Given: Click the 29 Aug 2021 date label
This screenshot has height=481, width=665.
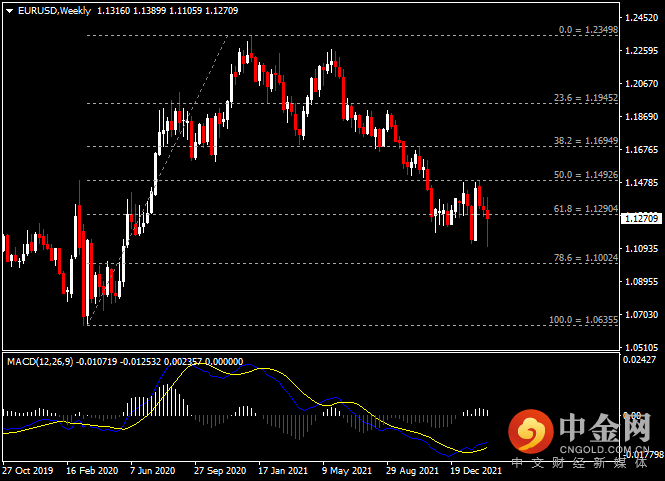Looking at the screenshot, I should (x=412, y=470).
